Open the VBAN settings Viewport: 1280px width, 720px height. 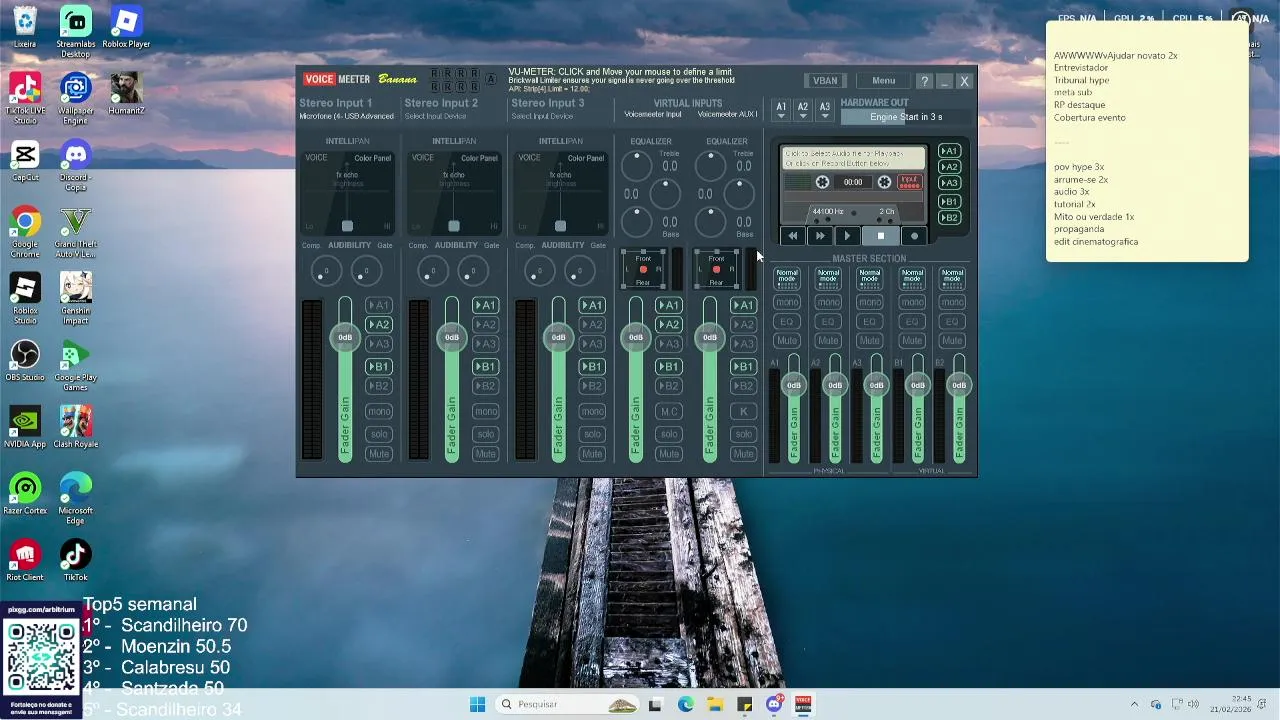[x=825, y=81]
